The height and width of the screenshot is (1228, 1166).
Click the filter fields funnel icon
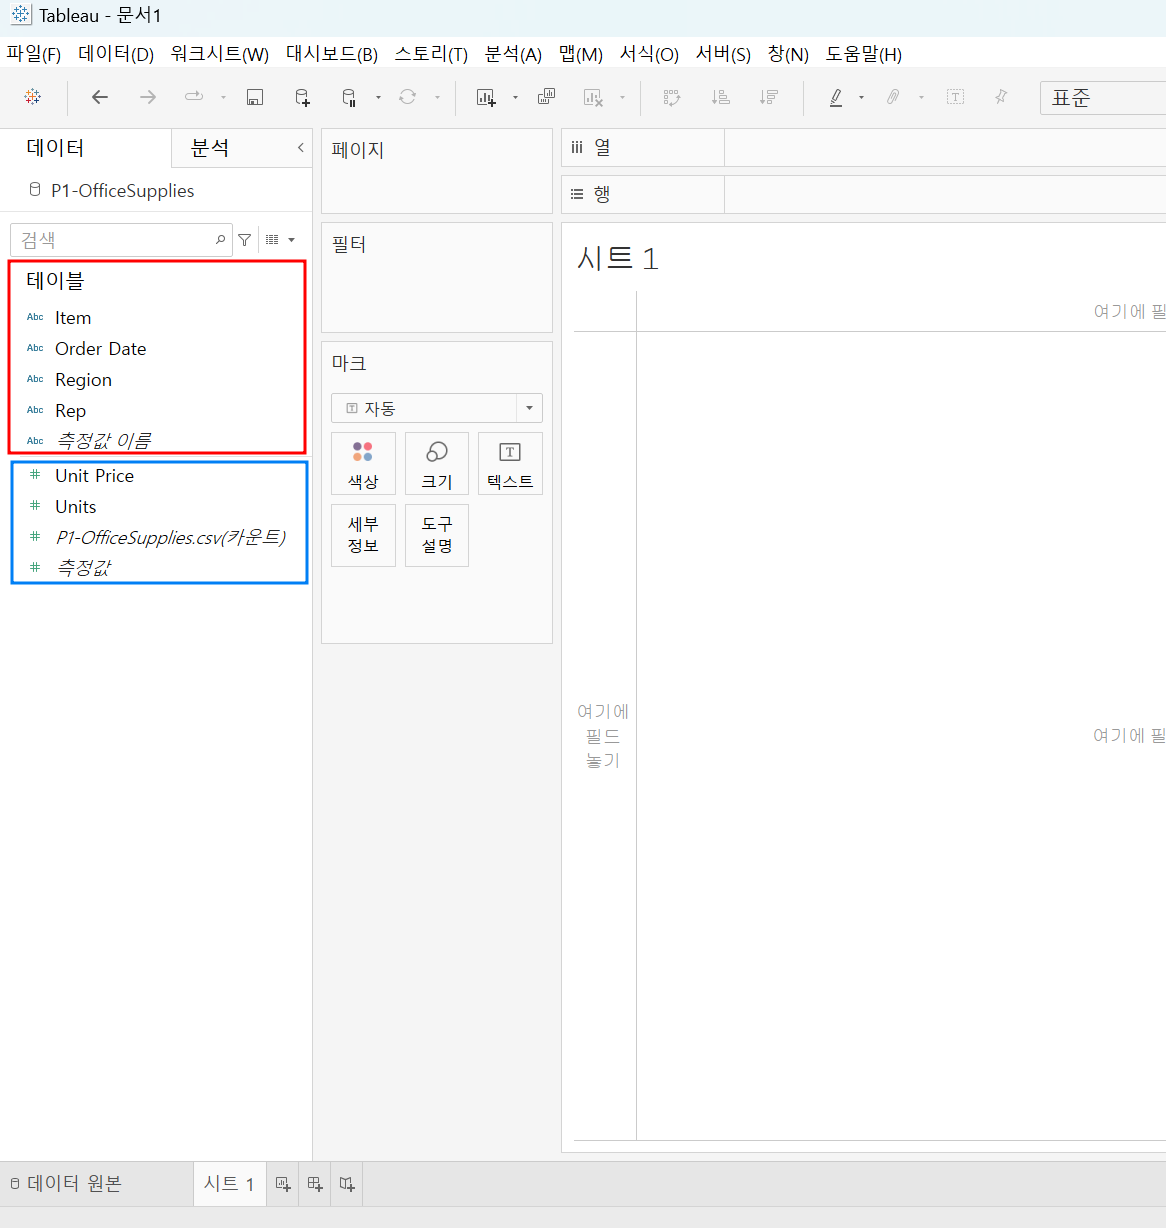coord(245,240)
